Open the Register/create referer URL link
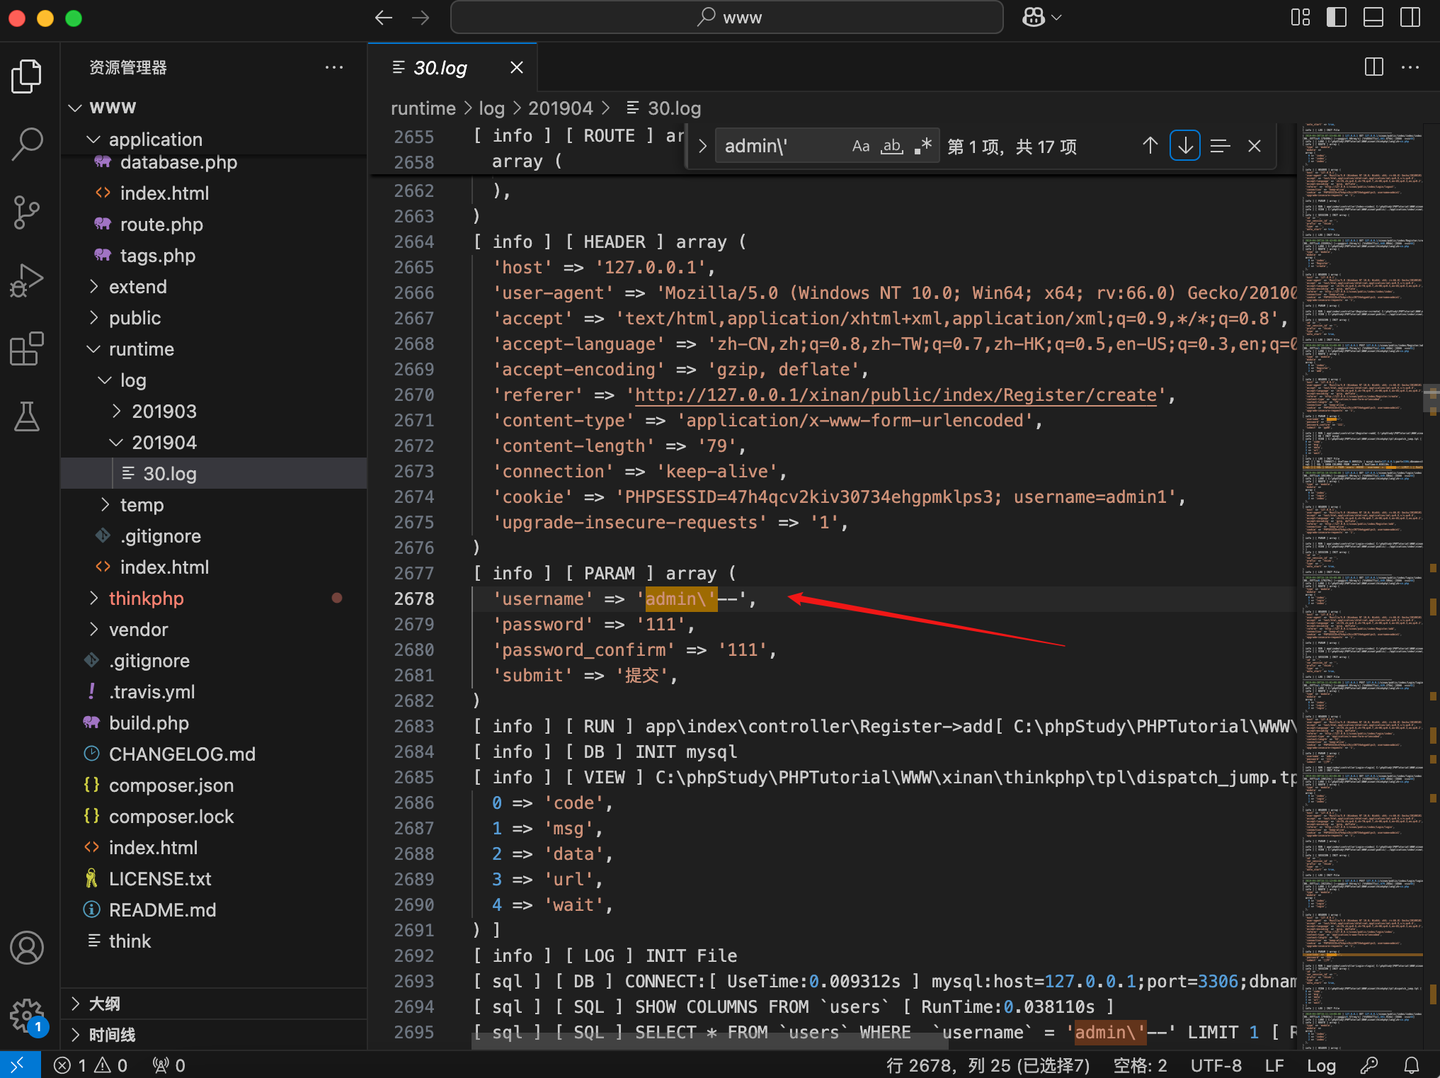 pos(895,395)
